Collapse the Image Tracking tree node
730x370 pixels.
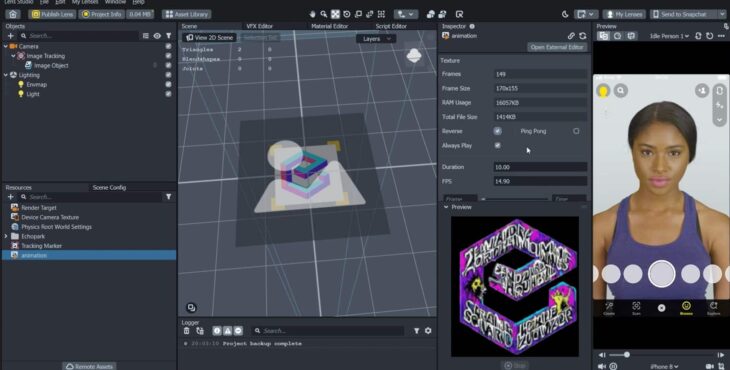click(x=14, y=56)
